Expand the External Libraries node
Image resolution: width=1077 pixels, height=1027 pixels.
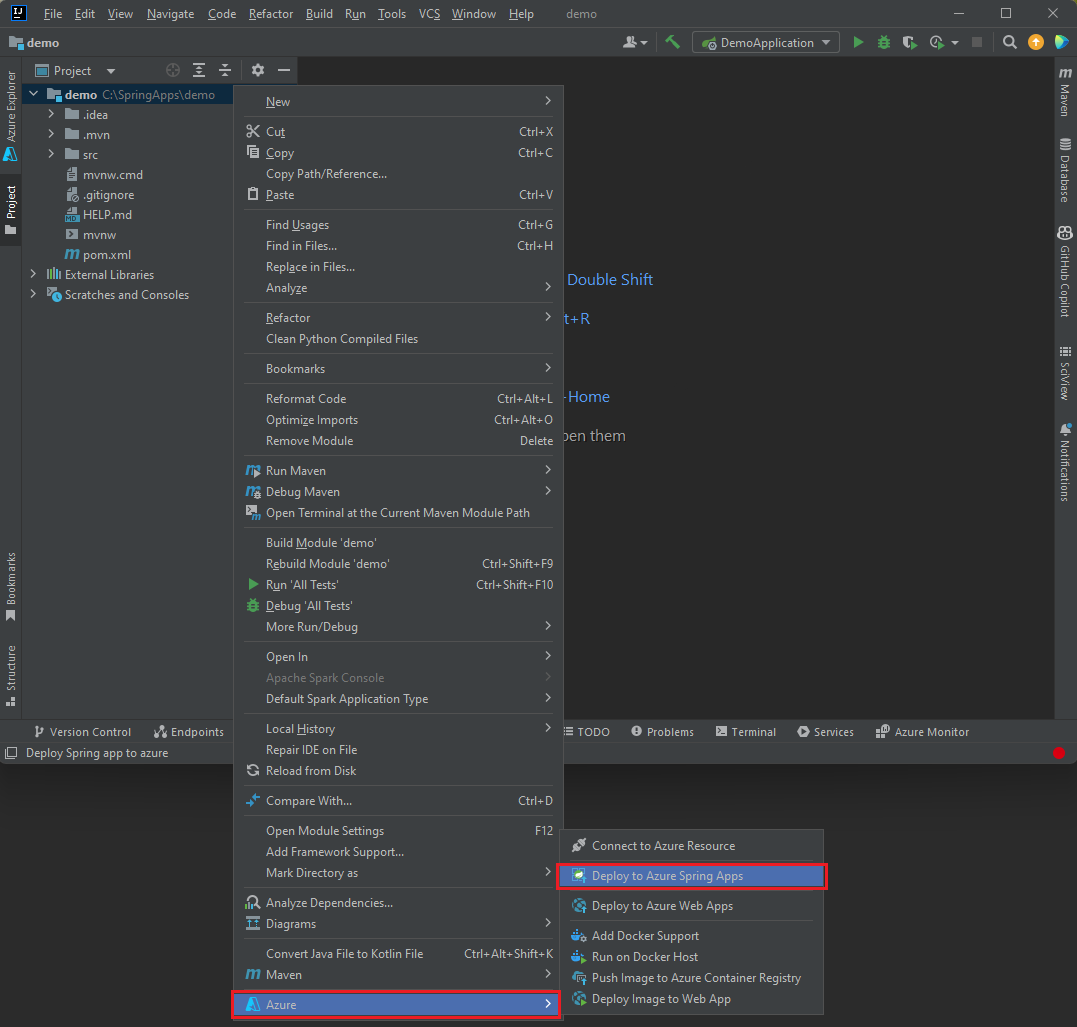33,275
